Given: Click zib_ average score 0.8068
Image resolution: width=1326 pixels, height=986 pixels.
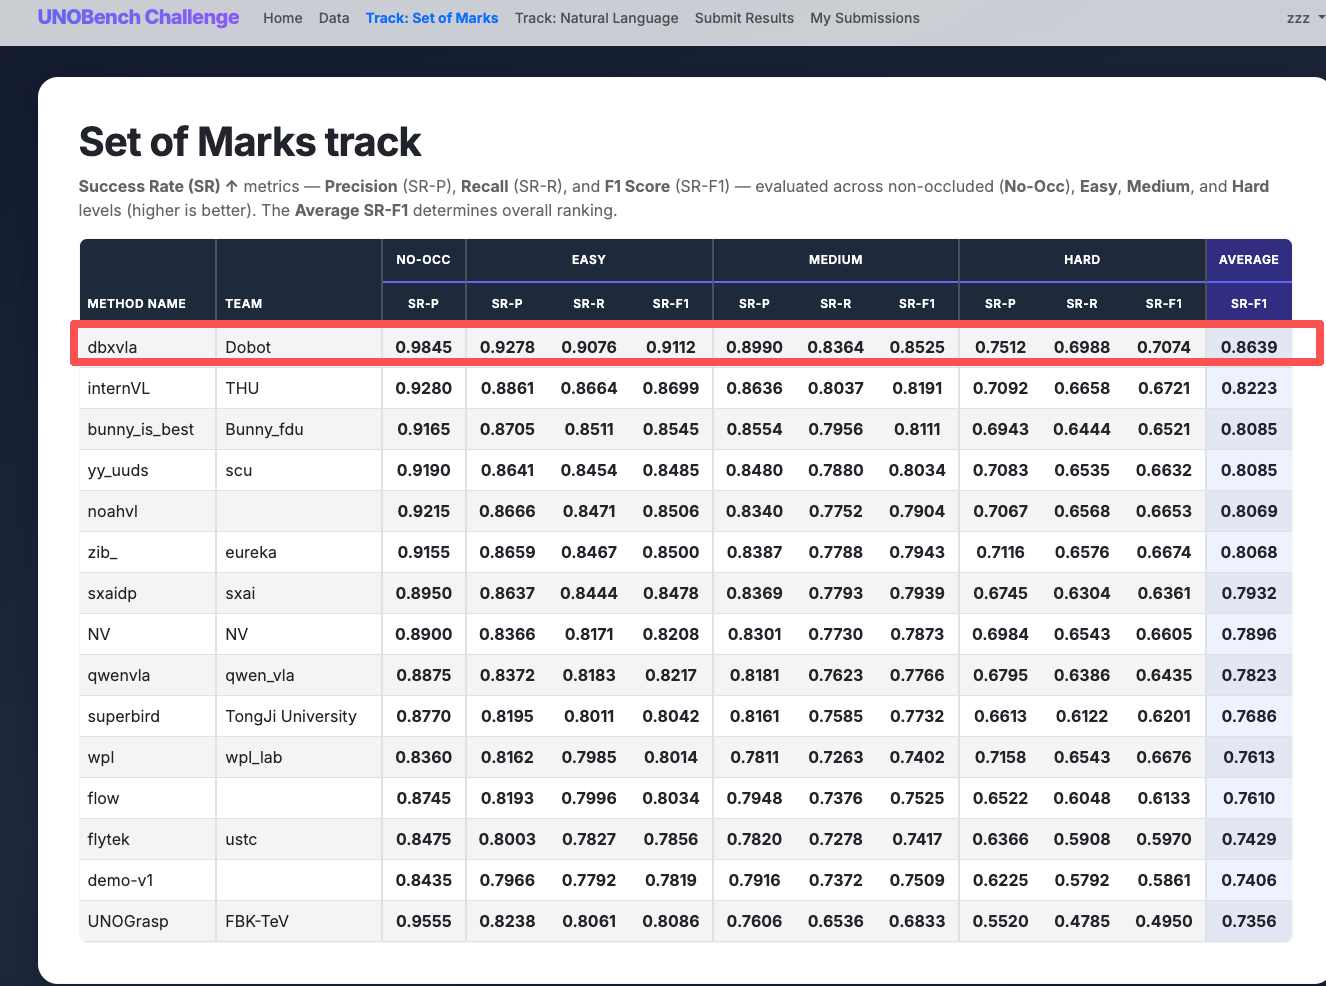Looking at the screenshot, I should point(1249,552).
